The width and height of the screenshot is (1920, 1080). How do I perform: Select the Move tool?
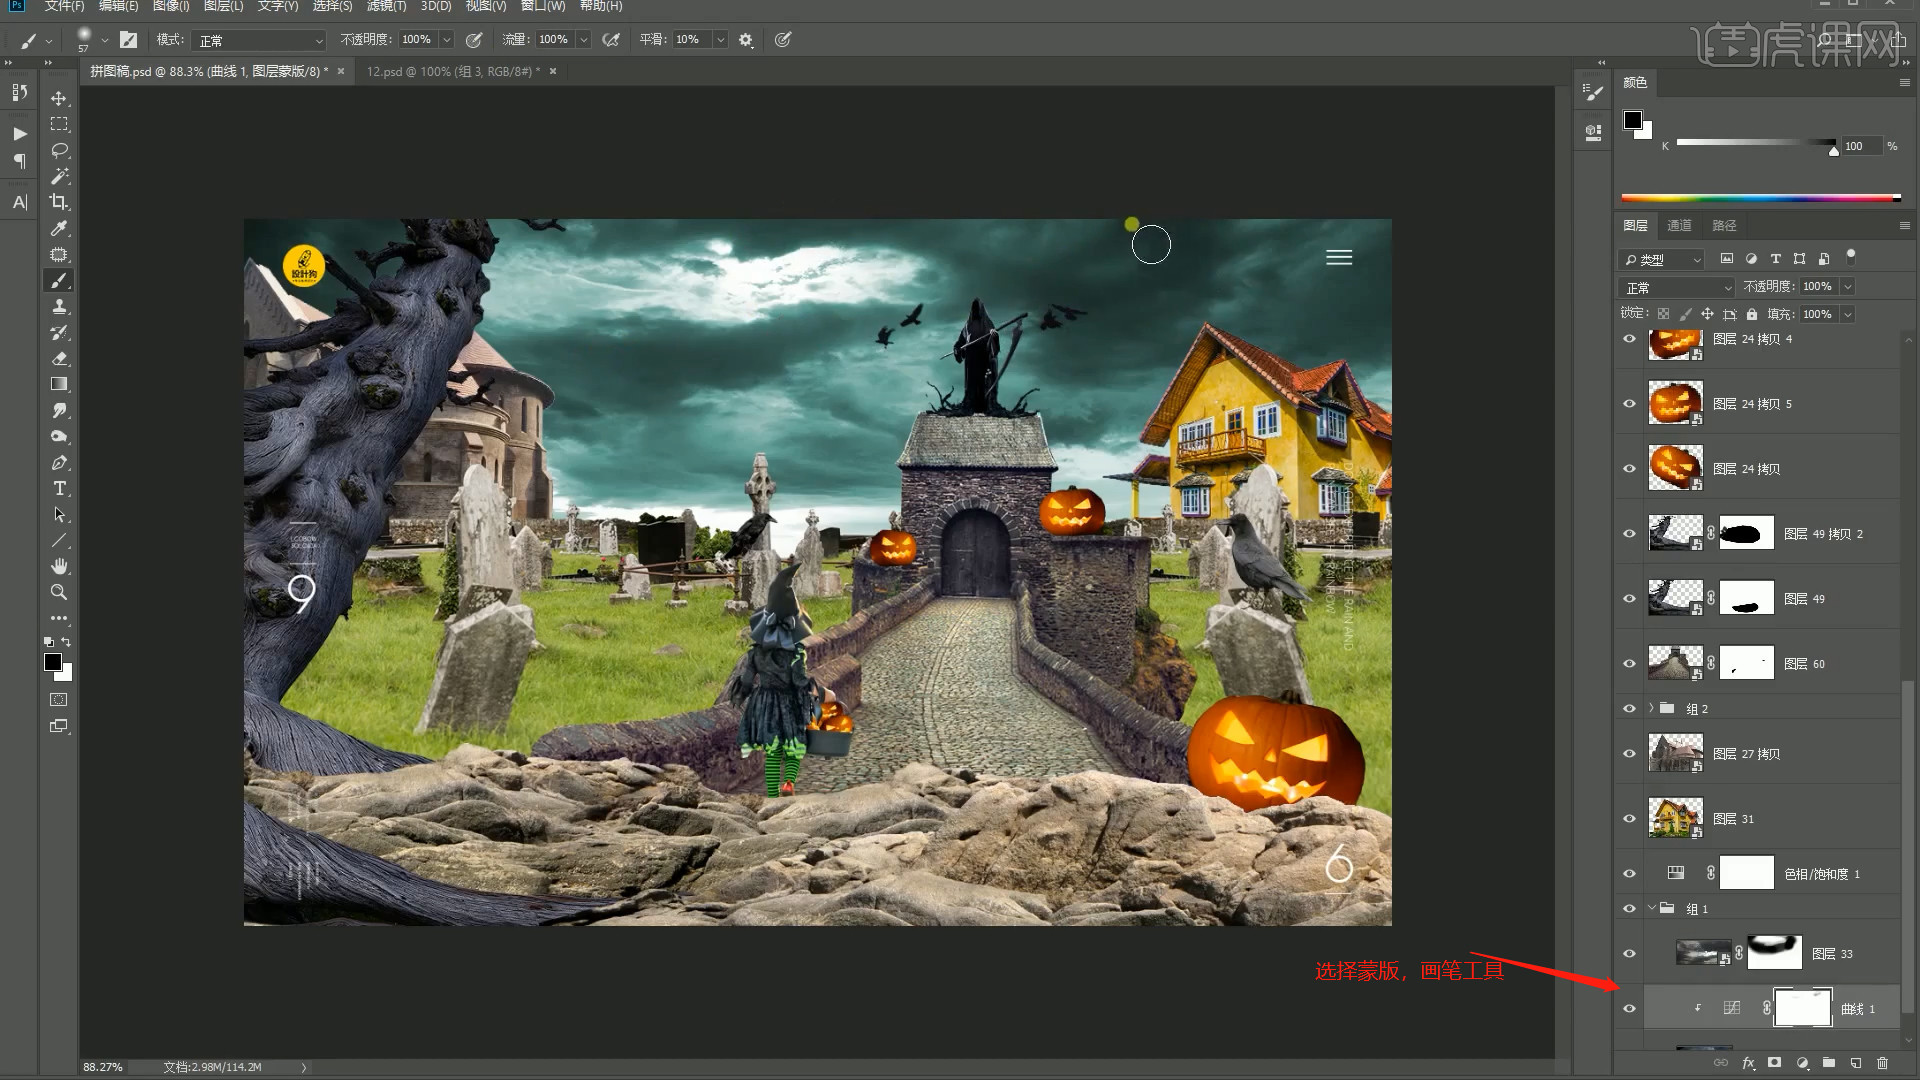coord(59,98)
